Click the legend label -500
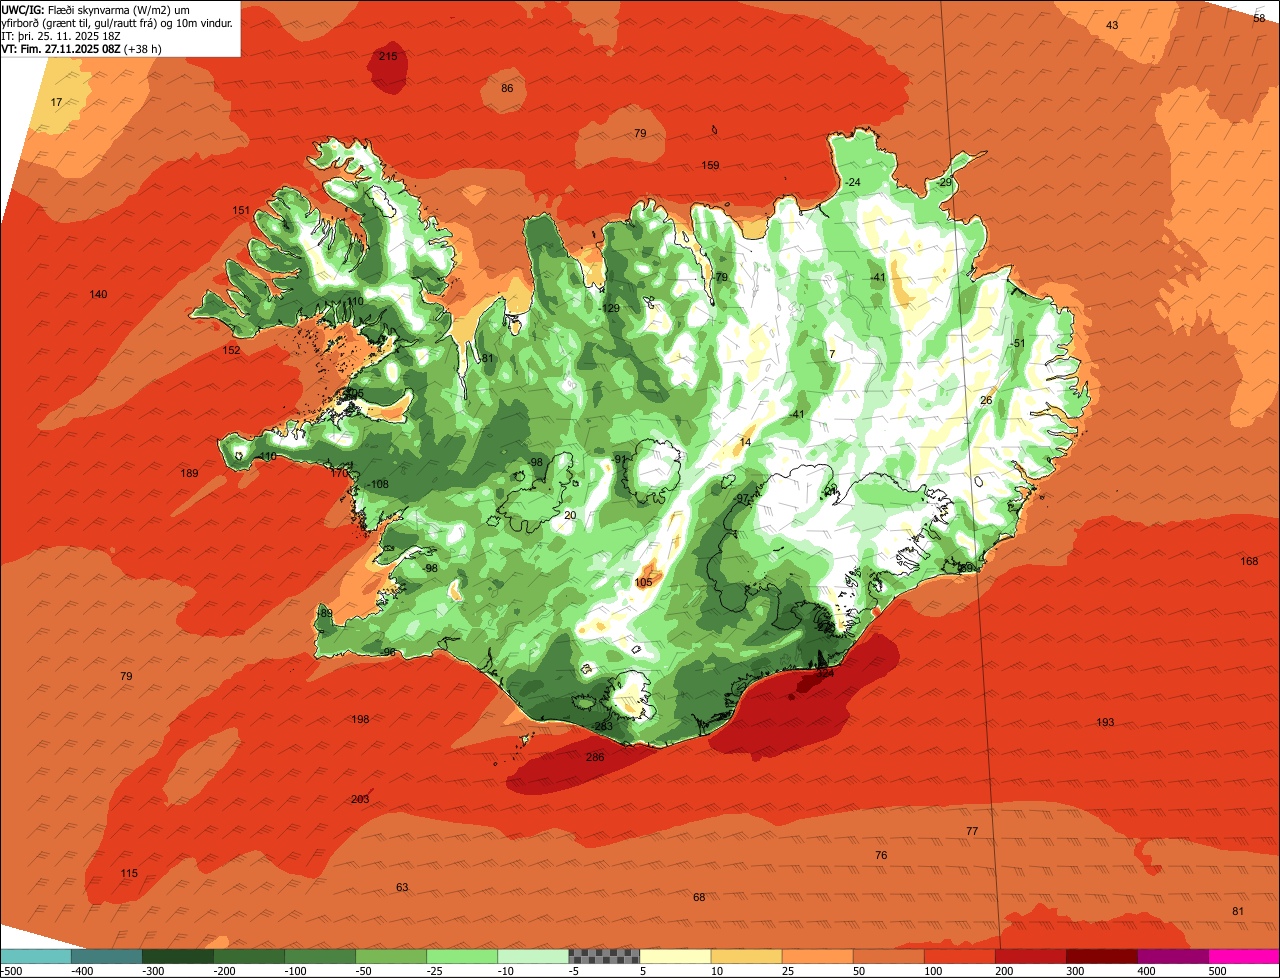This screenshot has width=1280, height=978. pos(12,971)
